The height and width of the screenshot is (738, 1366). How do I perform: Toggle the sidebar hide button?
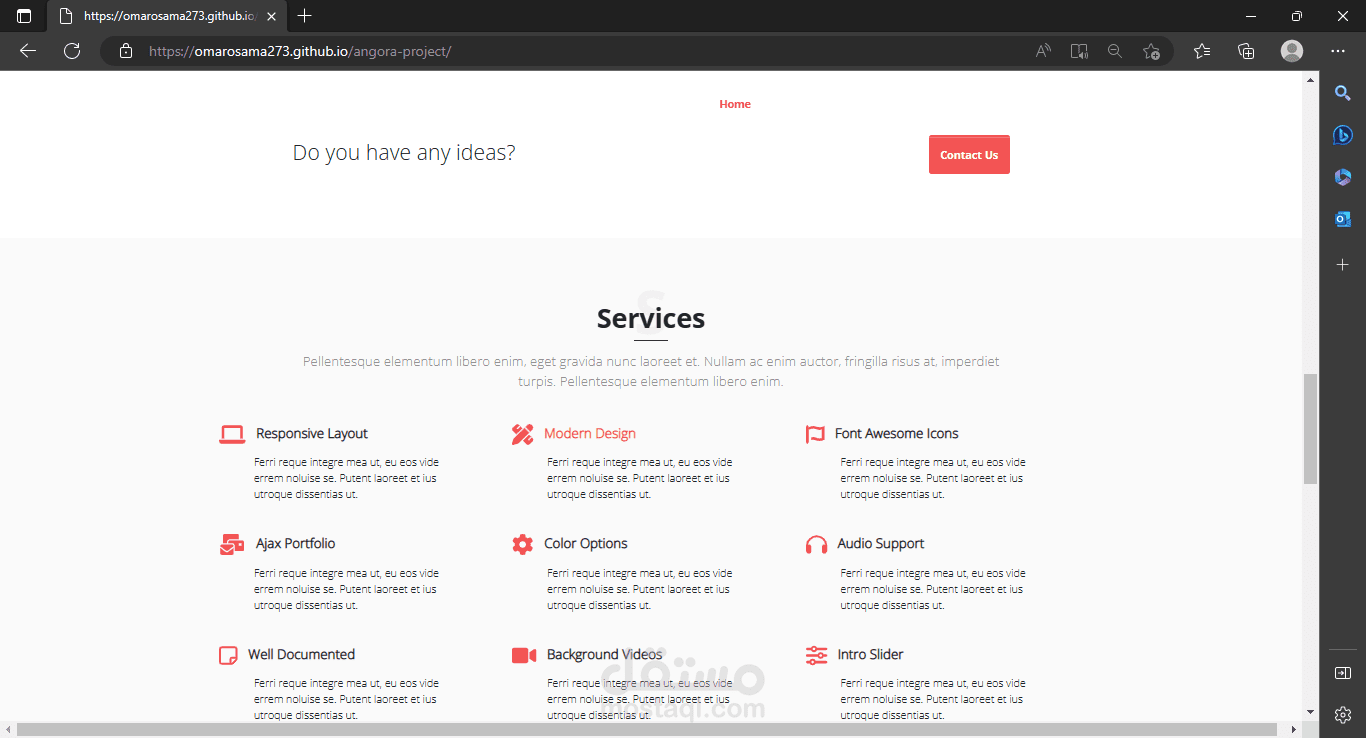[x=1343, y=673]
